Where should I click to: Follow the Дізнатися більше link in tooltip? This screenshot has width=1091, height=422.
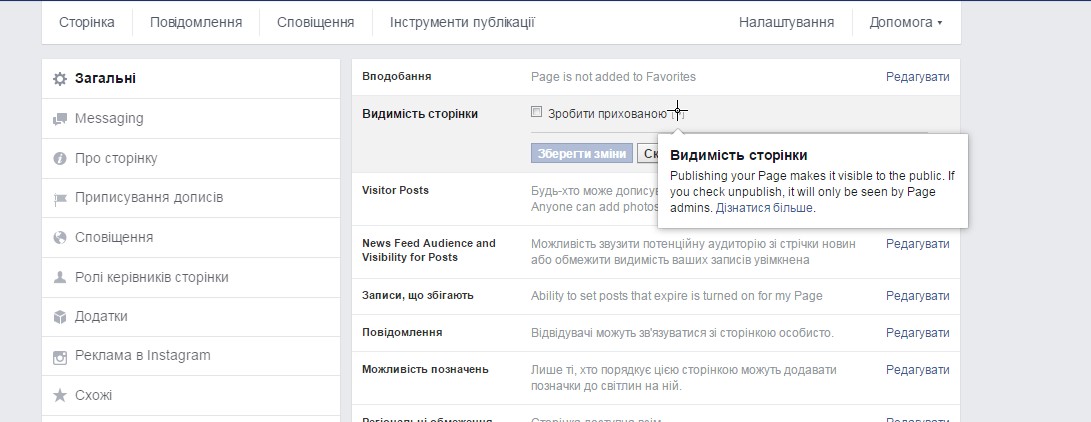[765, 207]
